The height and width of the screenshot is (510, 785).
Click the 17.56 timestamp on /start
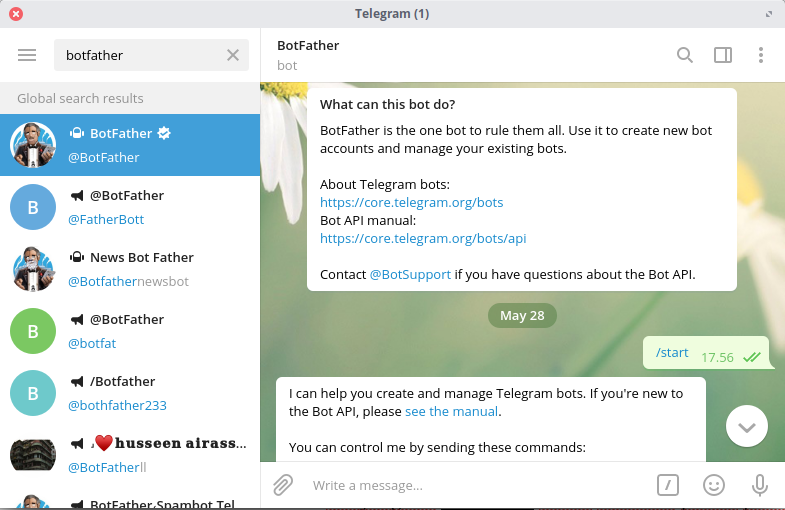(x=717, y=357)
